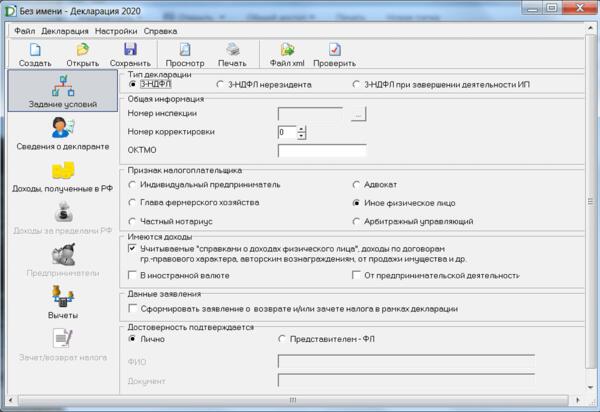Click the vertical scrollbar down arrow

click(x=590, y=388)
